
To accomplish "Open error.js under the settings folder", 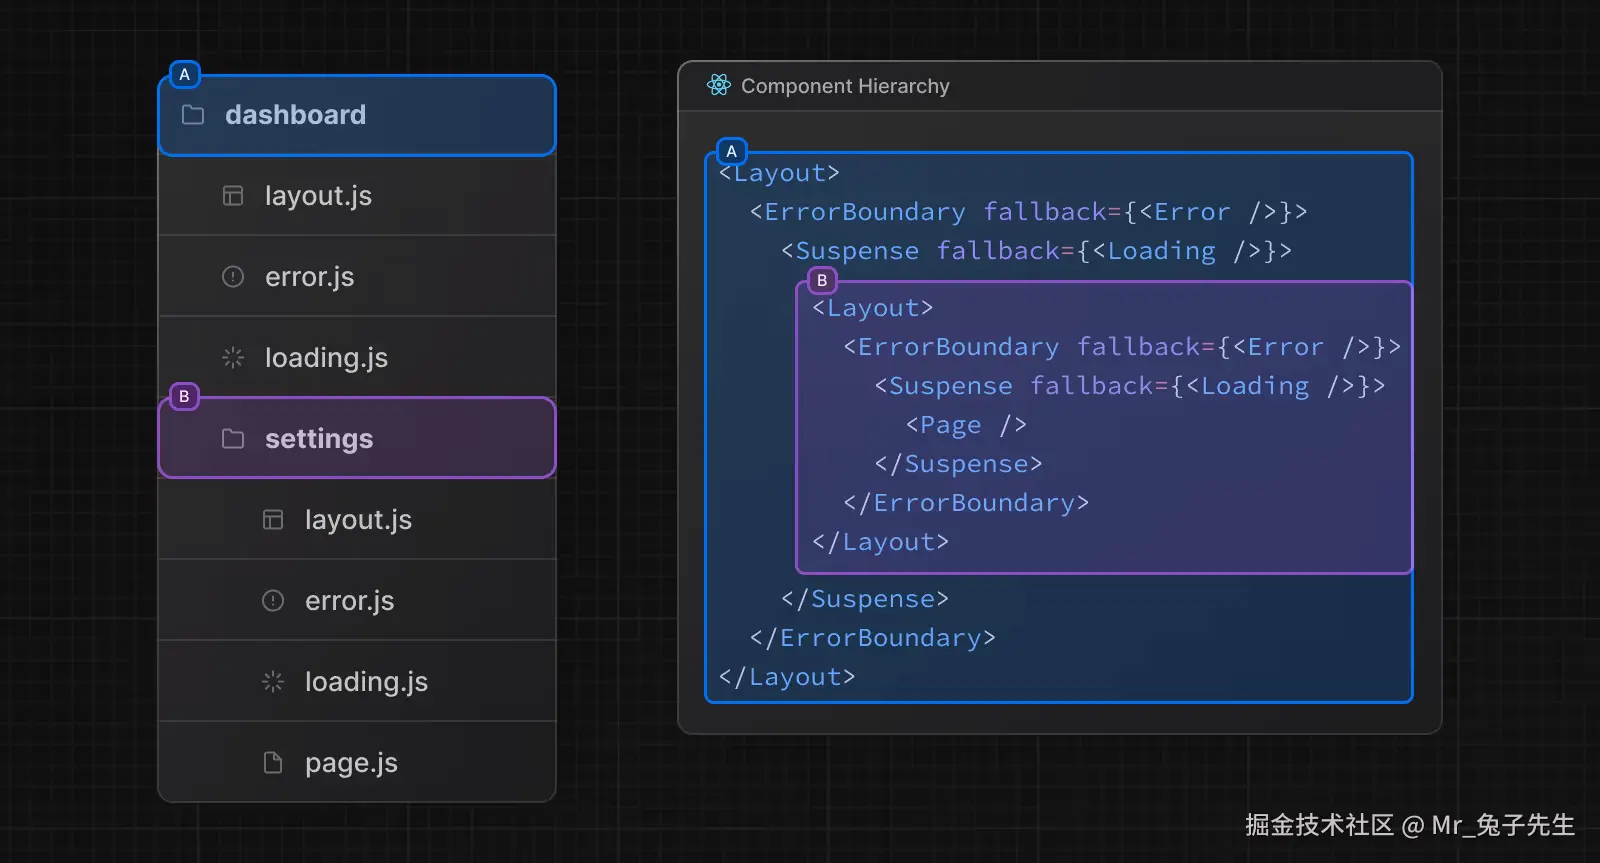I will click(x=349, y=601).
